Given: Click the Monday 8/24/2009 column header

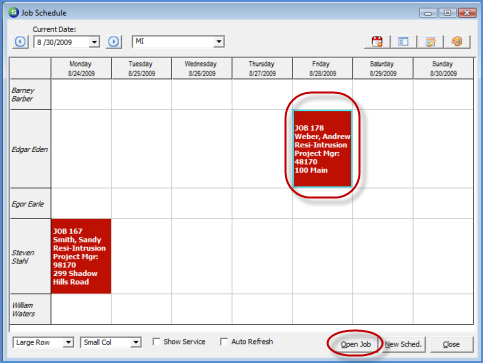Looking at the screenshot, I should coord(81,68).
